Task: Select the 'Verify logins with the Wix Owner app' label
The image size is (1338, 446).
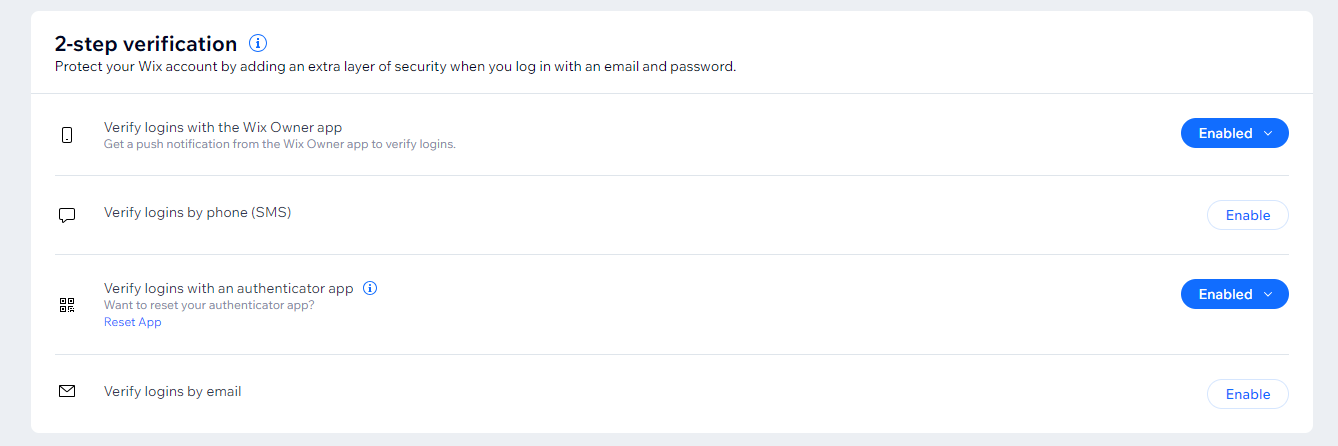Action: 223,127
